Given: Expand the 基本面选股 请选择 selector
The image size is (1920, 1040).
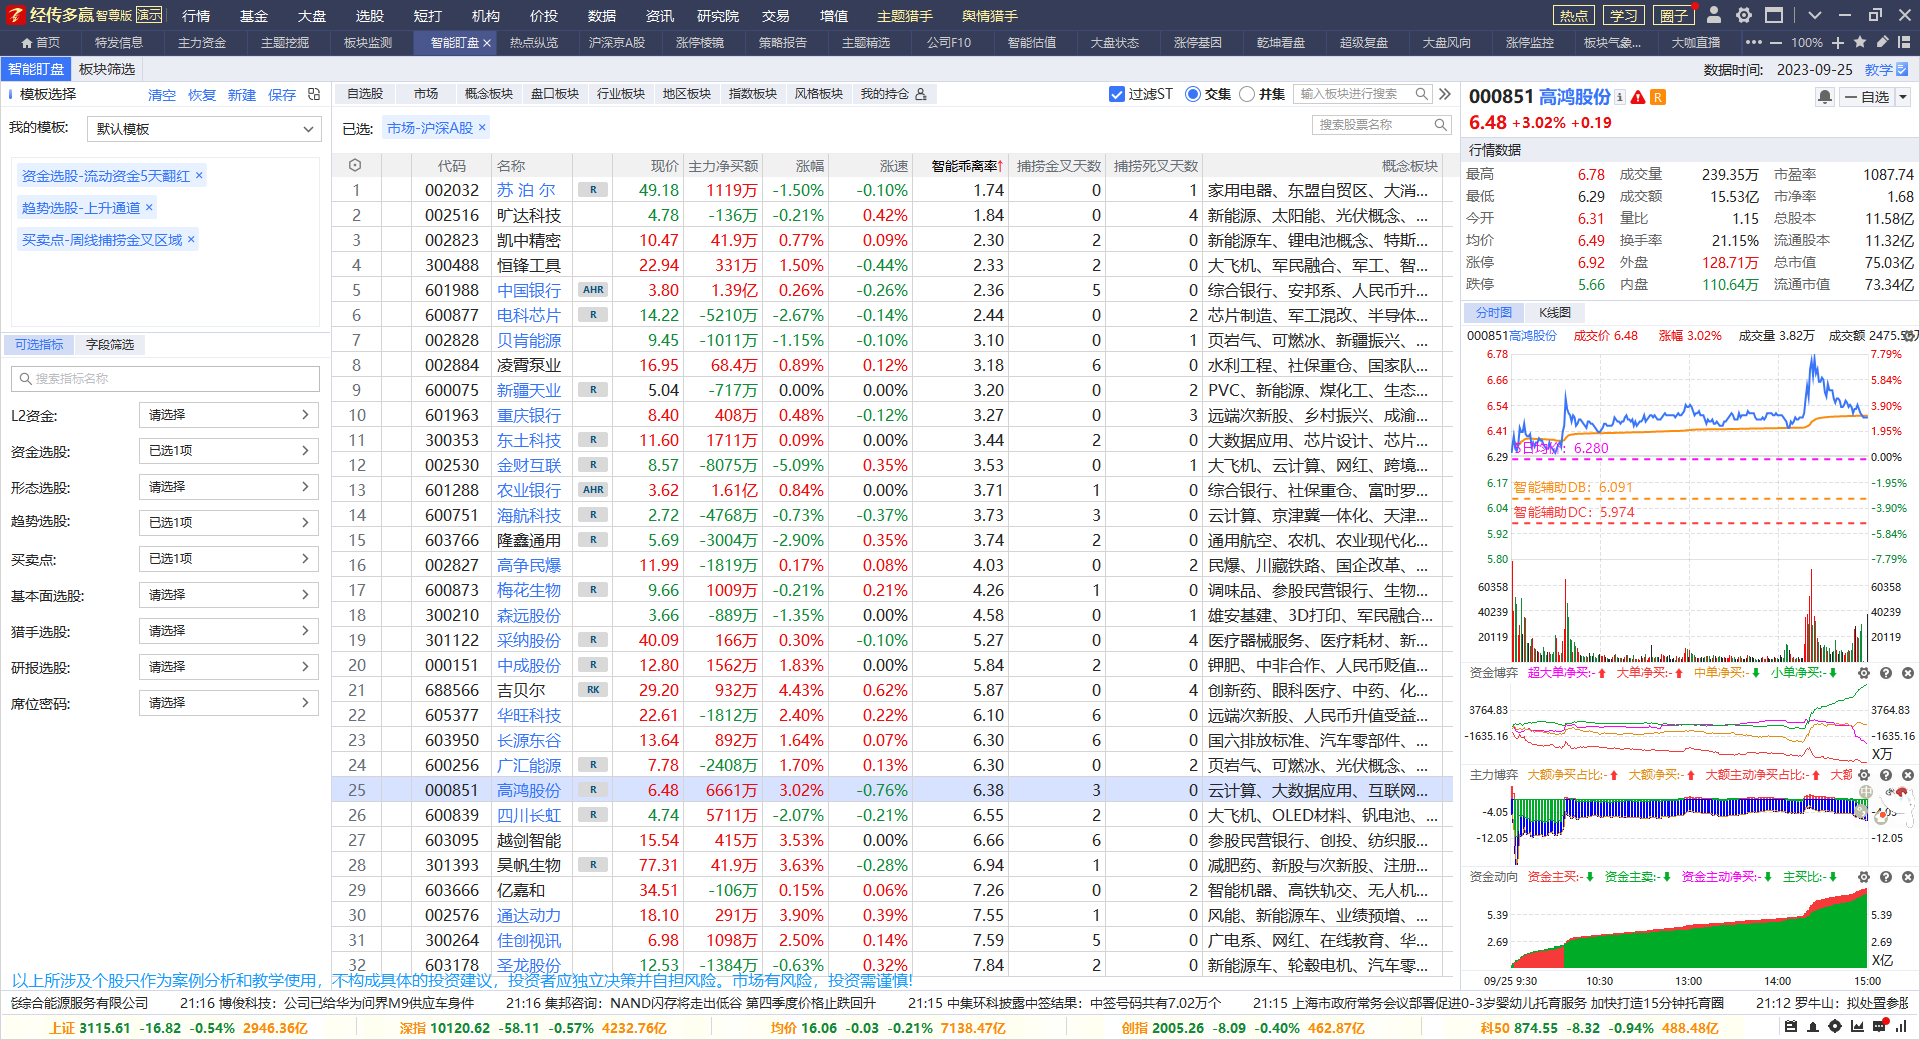Looking at the screenshot, I should pos(228,595).
